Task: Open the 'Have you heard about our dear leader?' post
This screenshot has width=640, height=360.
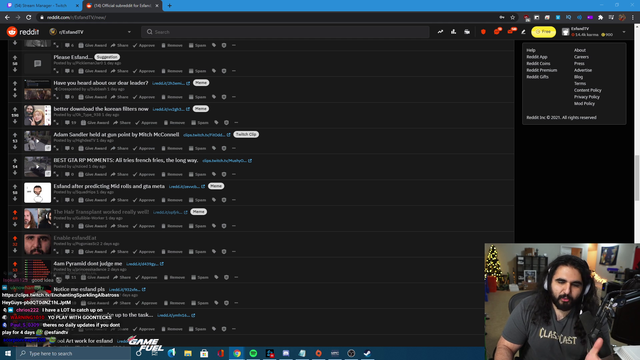Action: (101, 83)
